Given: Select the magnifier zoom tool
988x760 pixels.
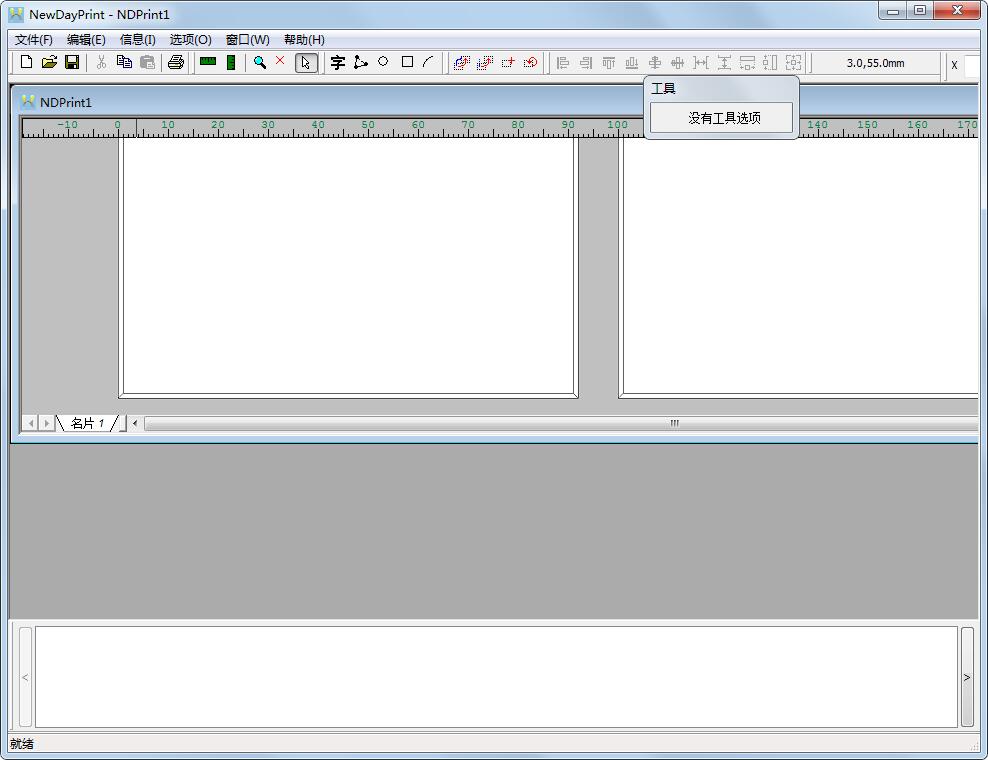Looking at the screenshot, I should (x=260, y=62).
